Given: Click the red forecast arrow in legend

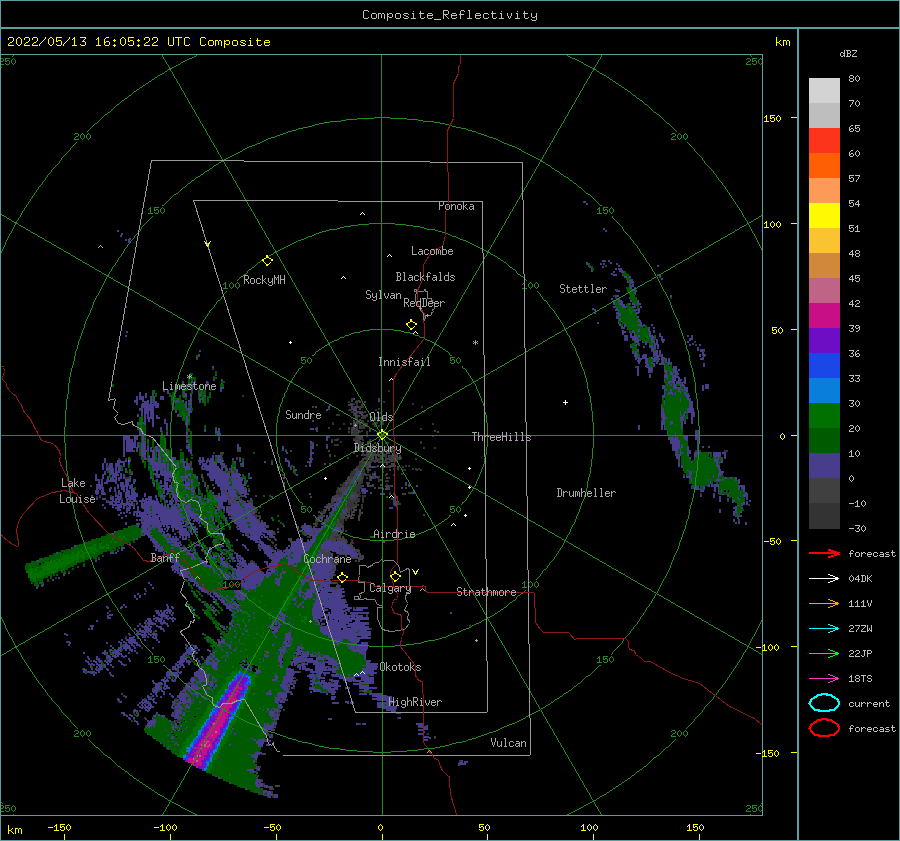Looking at the screenshot, I should point(824,553).
